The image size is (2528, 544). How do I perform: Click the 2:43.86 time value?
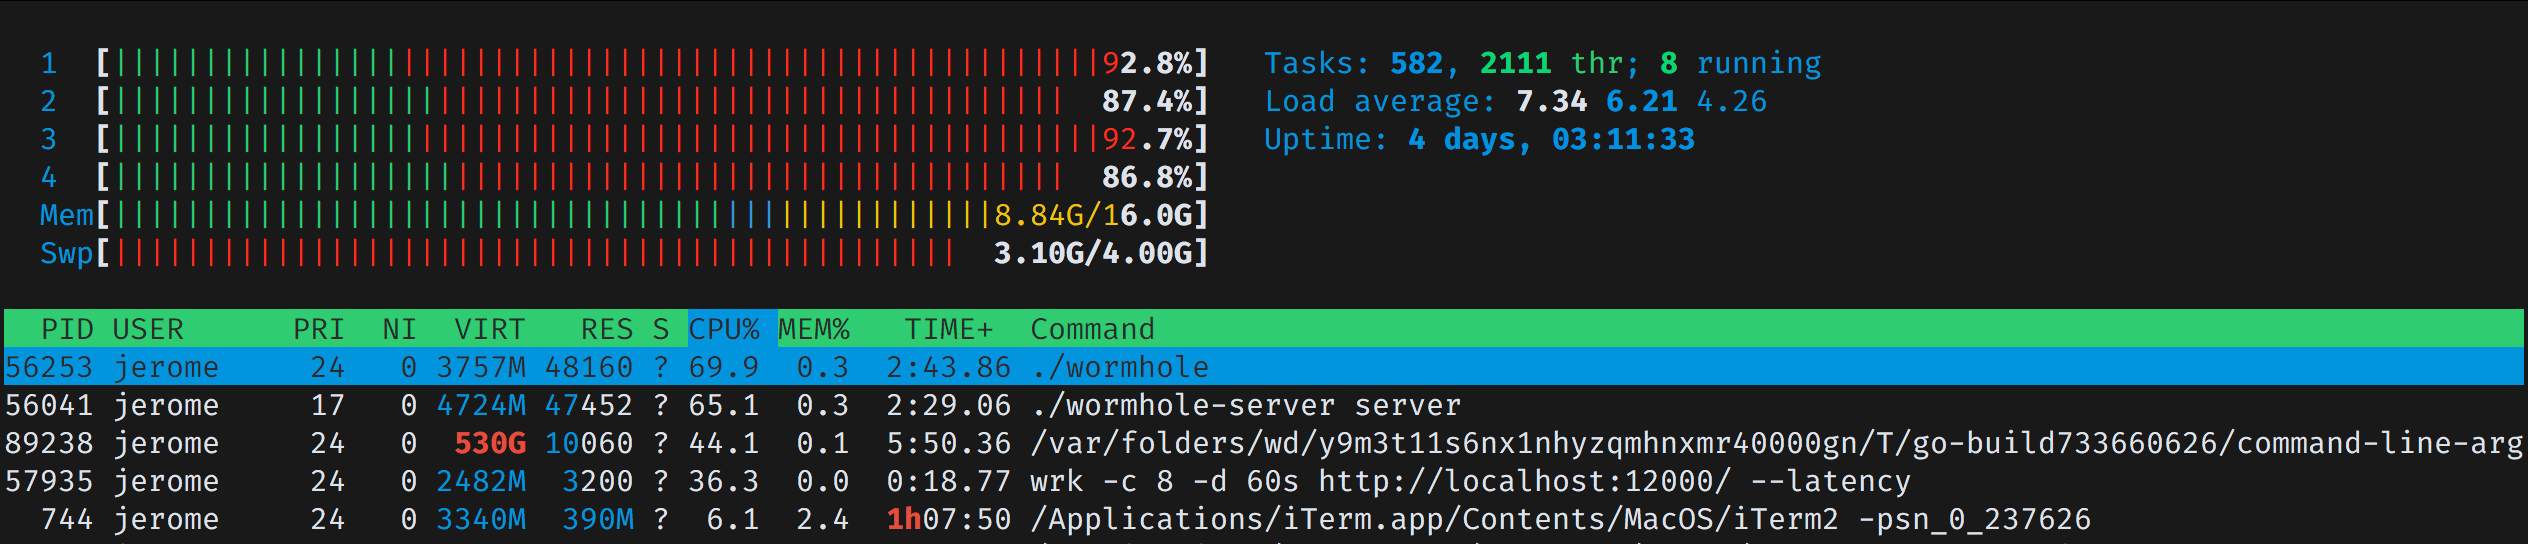pyautogui.click(x=949, y=367)
